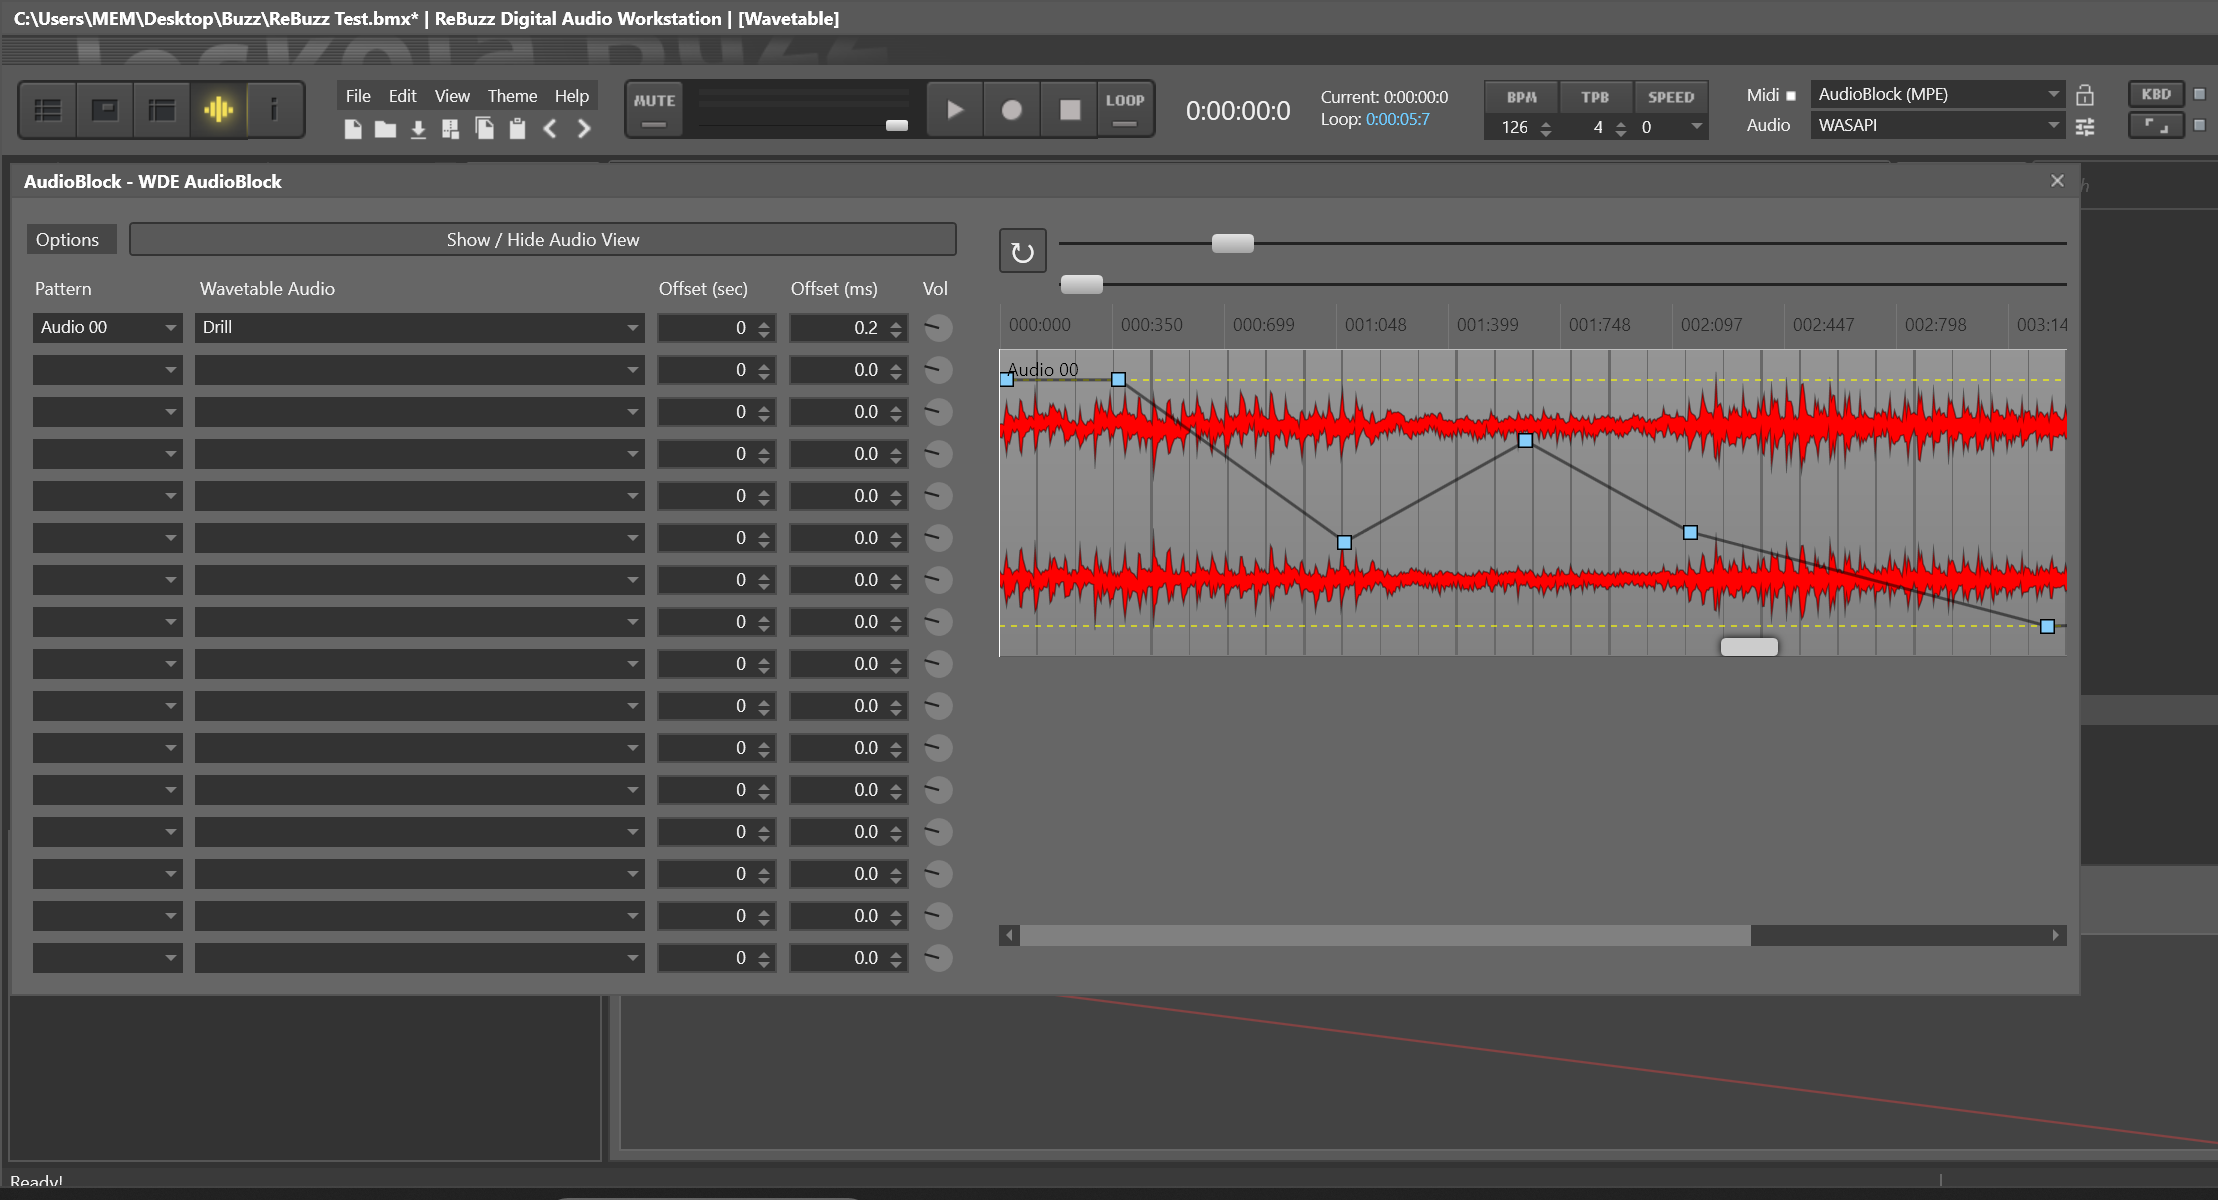
Task: Click the TPB stepper arrows beside 4
Action: [1621, 128]
